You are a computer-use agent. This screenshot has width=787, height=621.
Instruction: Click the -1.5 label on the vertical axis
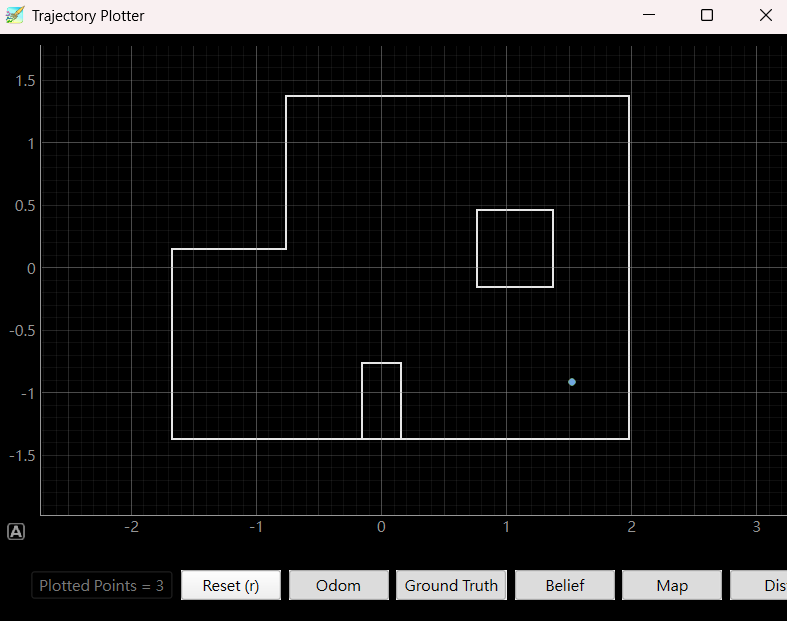[23, 456]
